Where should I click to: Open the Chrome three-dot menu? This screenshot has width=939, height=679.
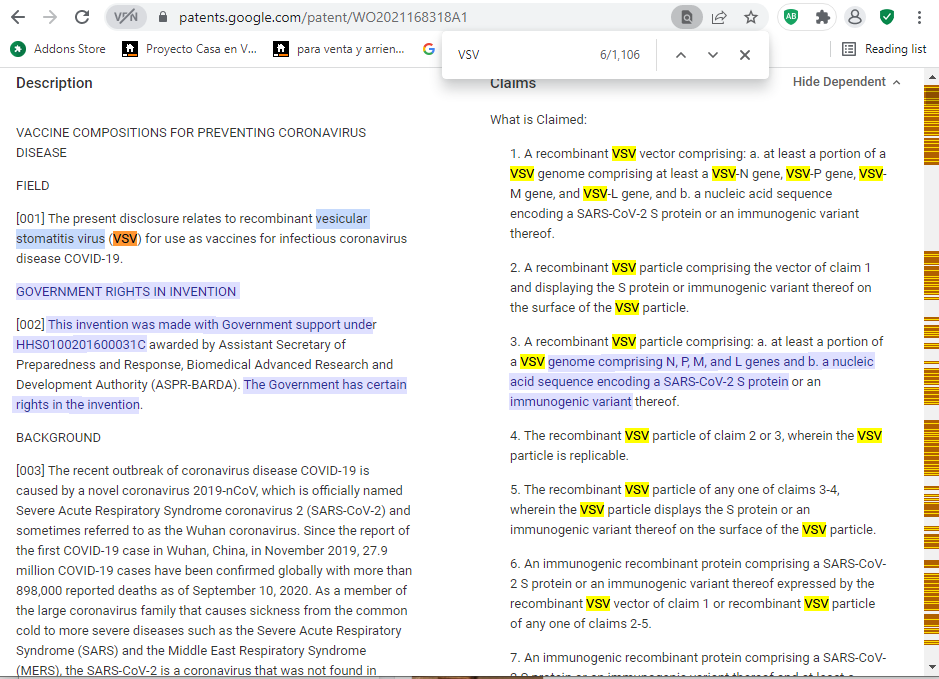(x=919, y=17)
